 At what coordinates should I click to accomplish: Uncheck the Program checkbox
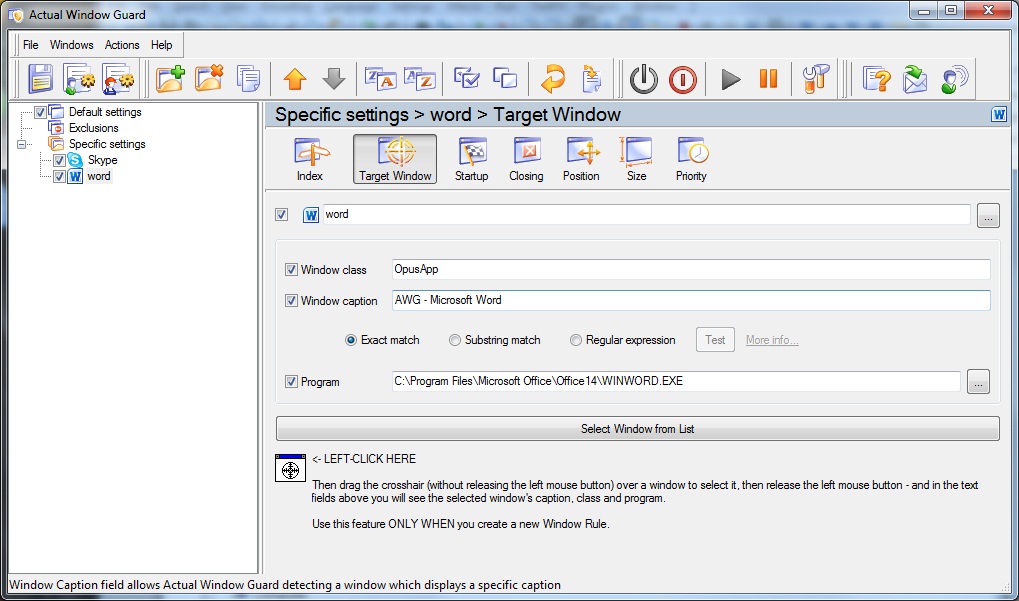291,382
